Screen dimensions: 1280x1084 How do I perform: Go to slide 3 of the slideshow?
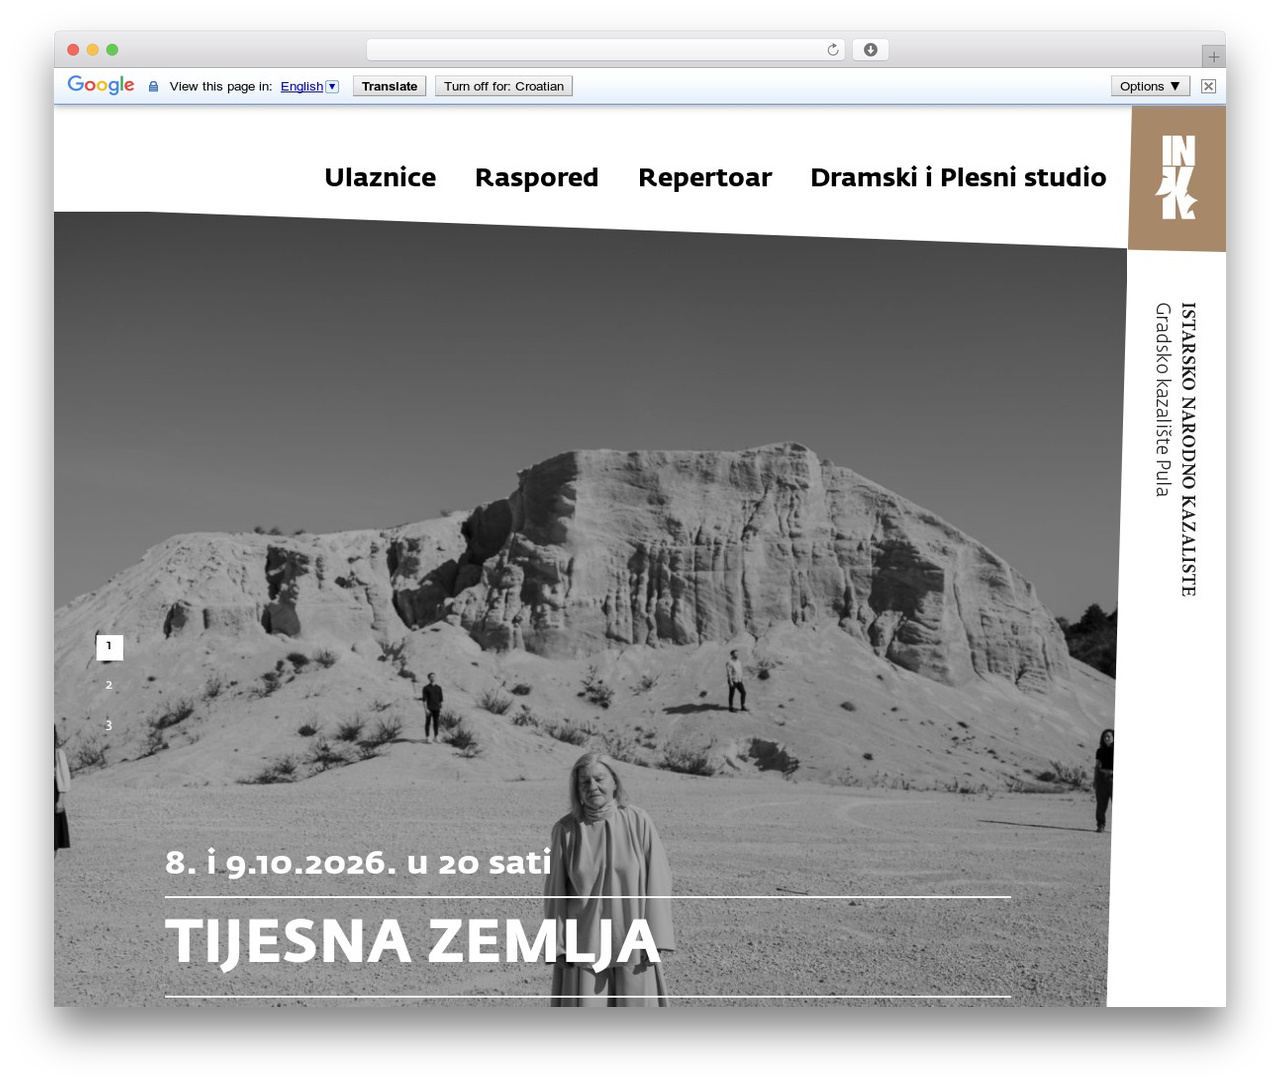point(109,726)
